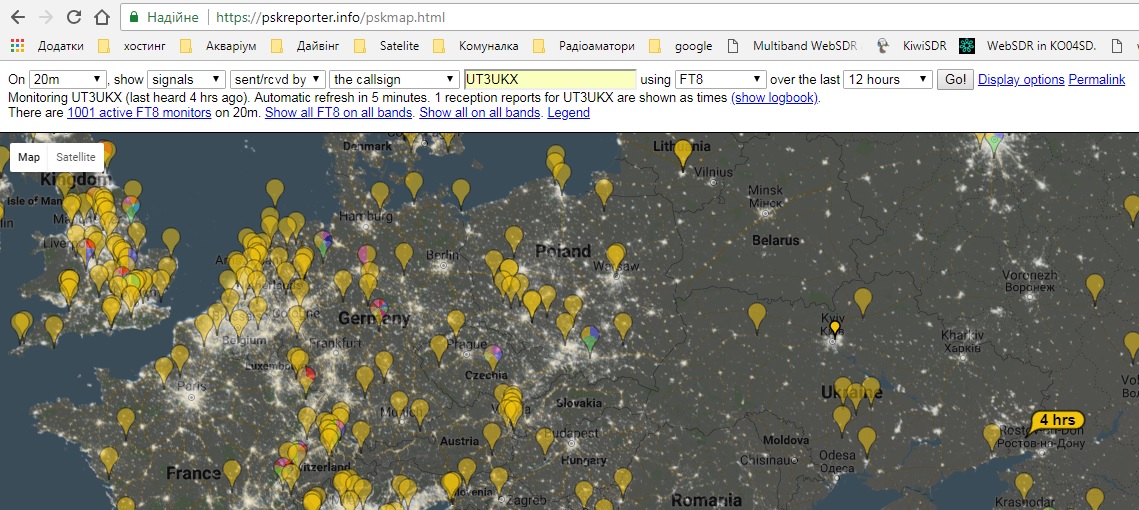Open the sent/rcvd by dropdown
This screenshot has height=510, width=1139.
point(277,79)
